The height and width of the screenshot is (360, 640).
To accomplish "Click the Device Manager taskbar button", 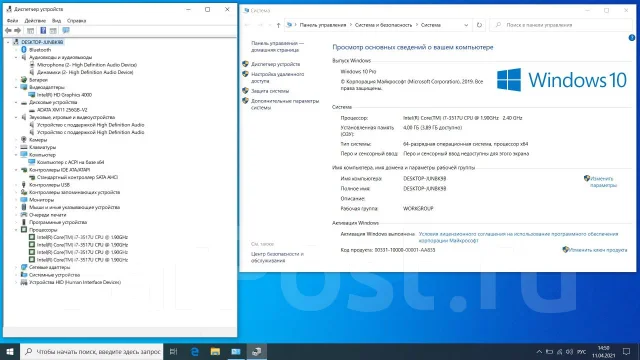I will (x=257, y=351).
